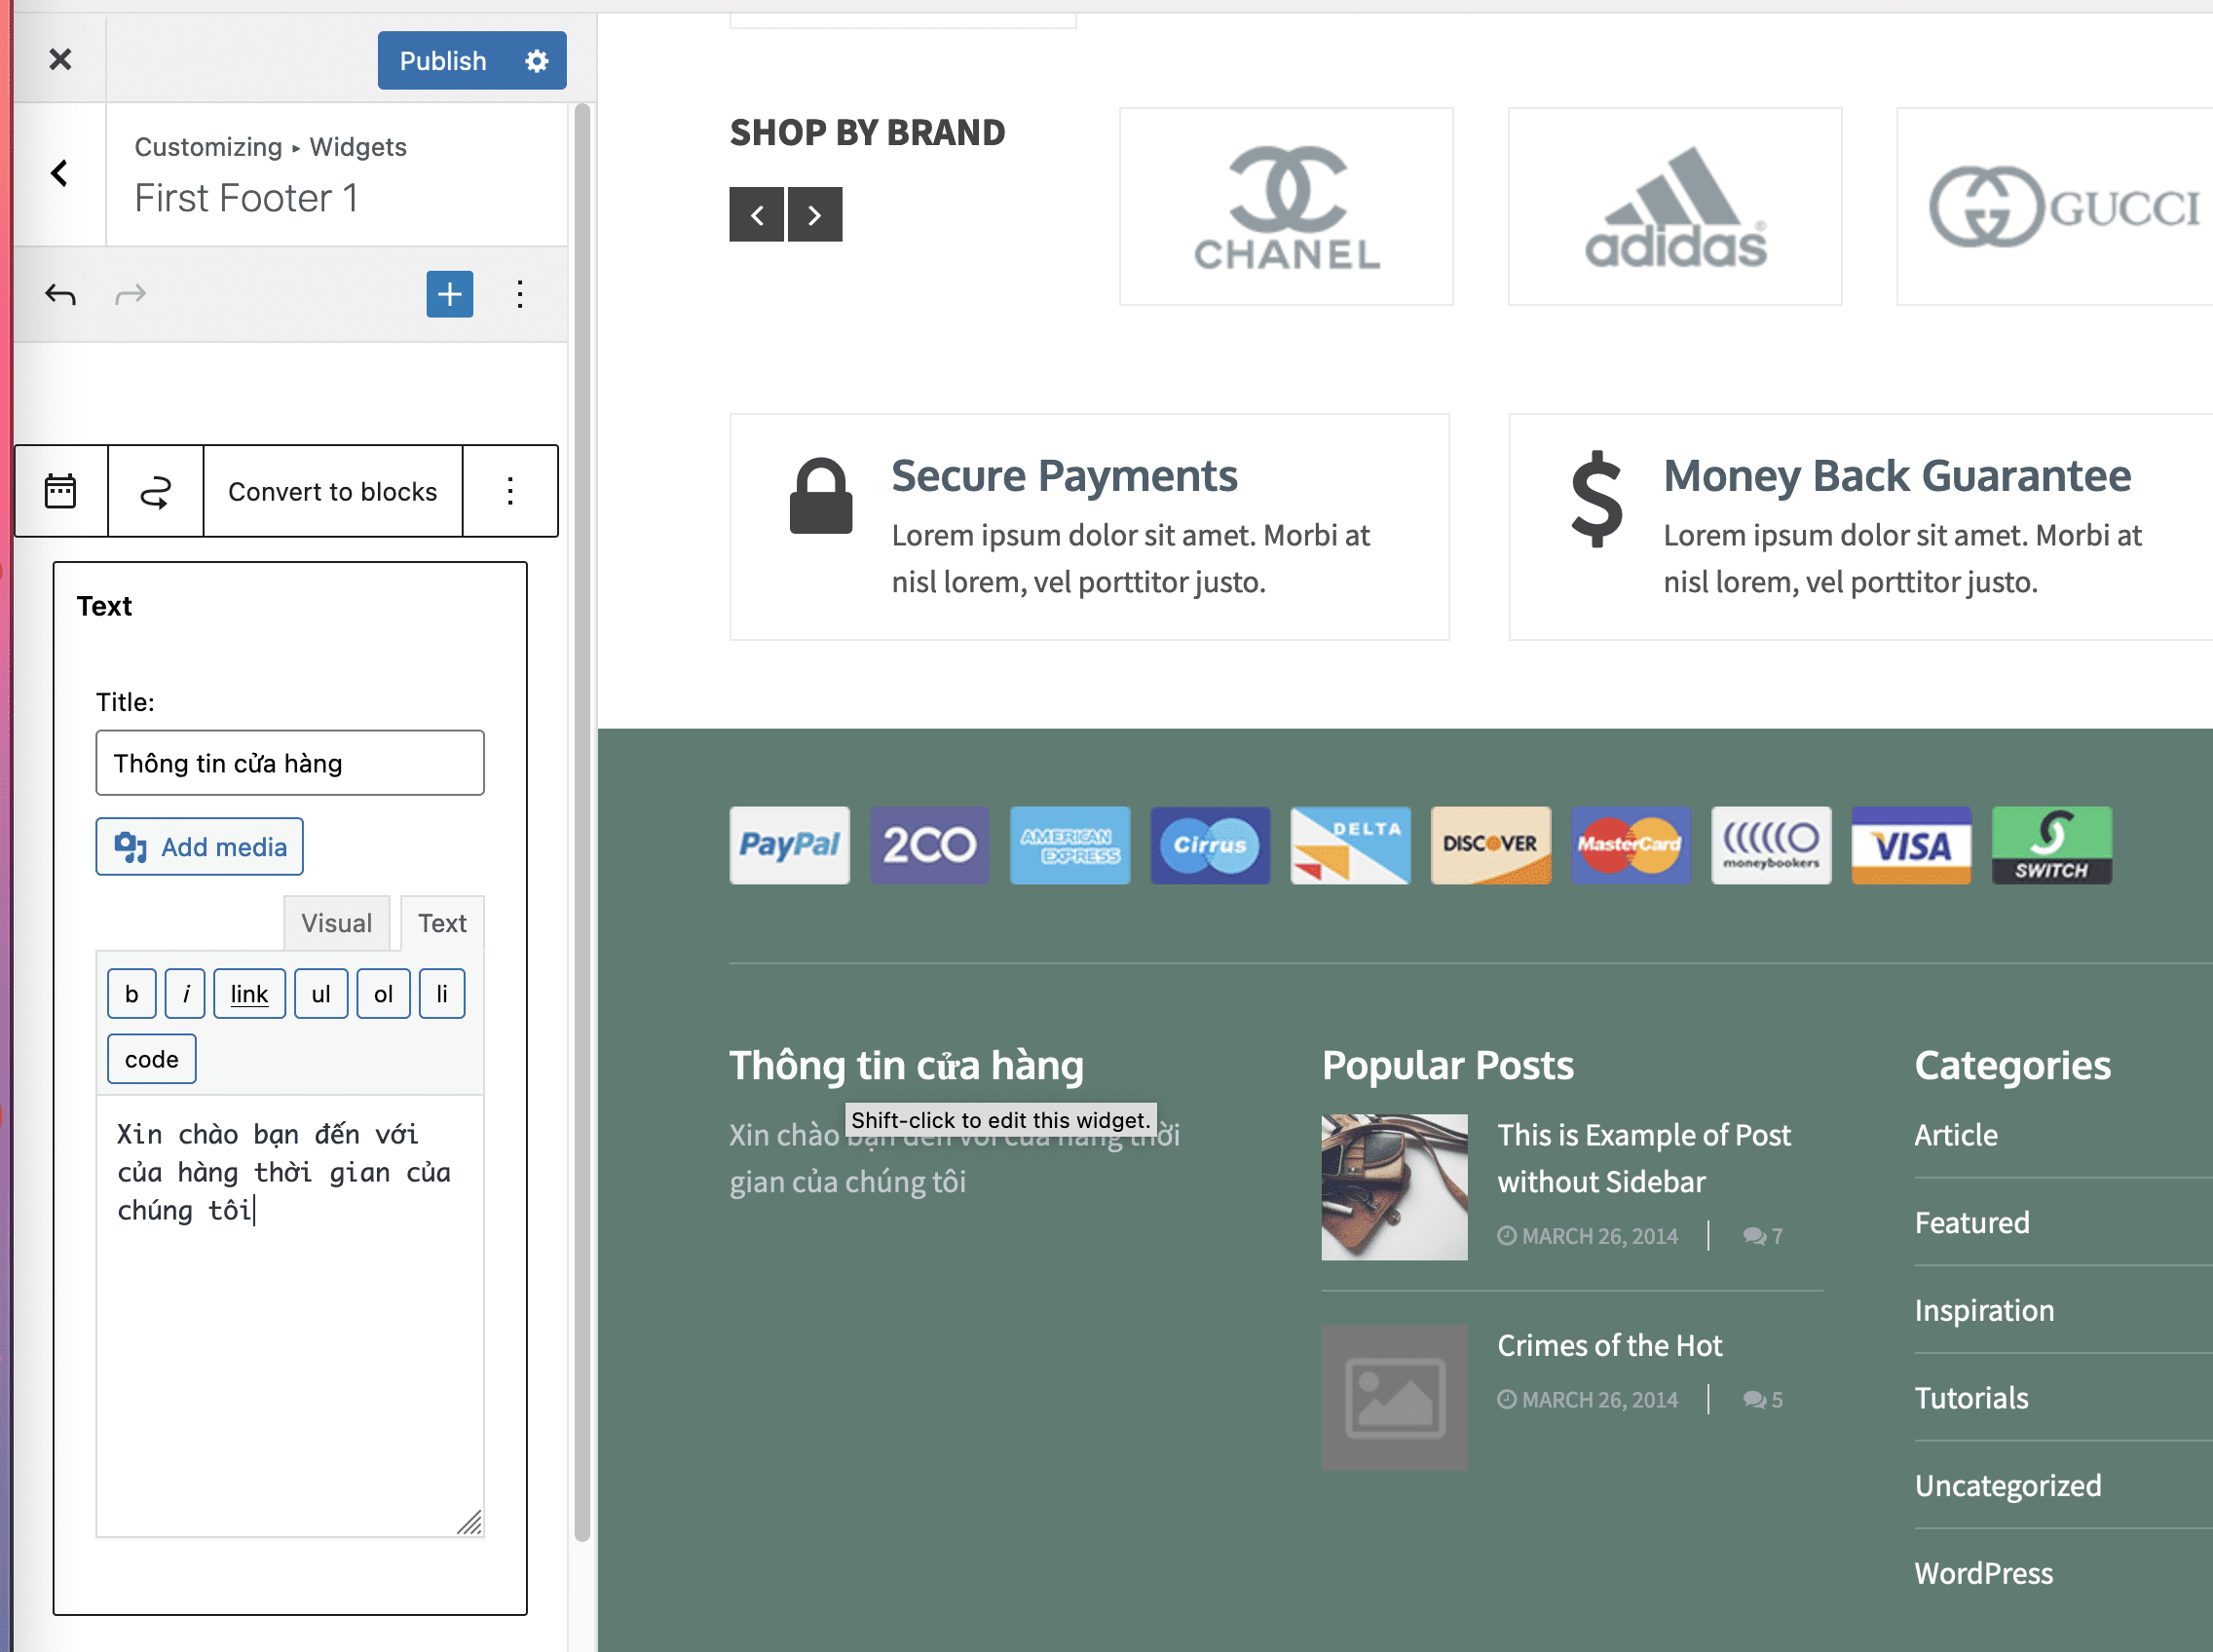The width and height of the screenshot is (2213, 1652).
Task: Add a block with the plus button
Action: point(449,294)
